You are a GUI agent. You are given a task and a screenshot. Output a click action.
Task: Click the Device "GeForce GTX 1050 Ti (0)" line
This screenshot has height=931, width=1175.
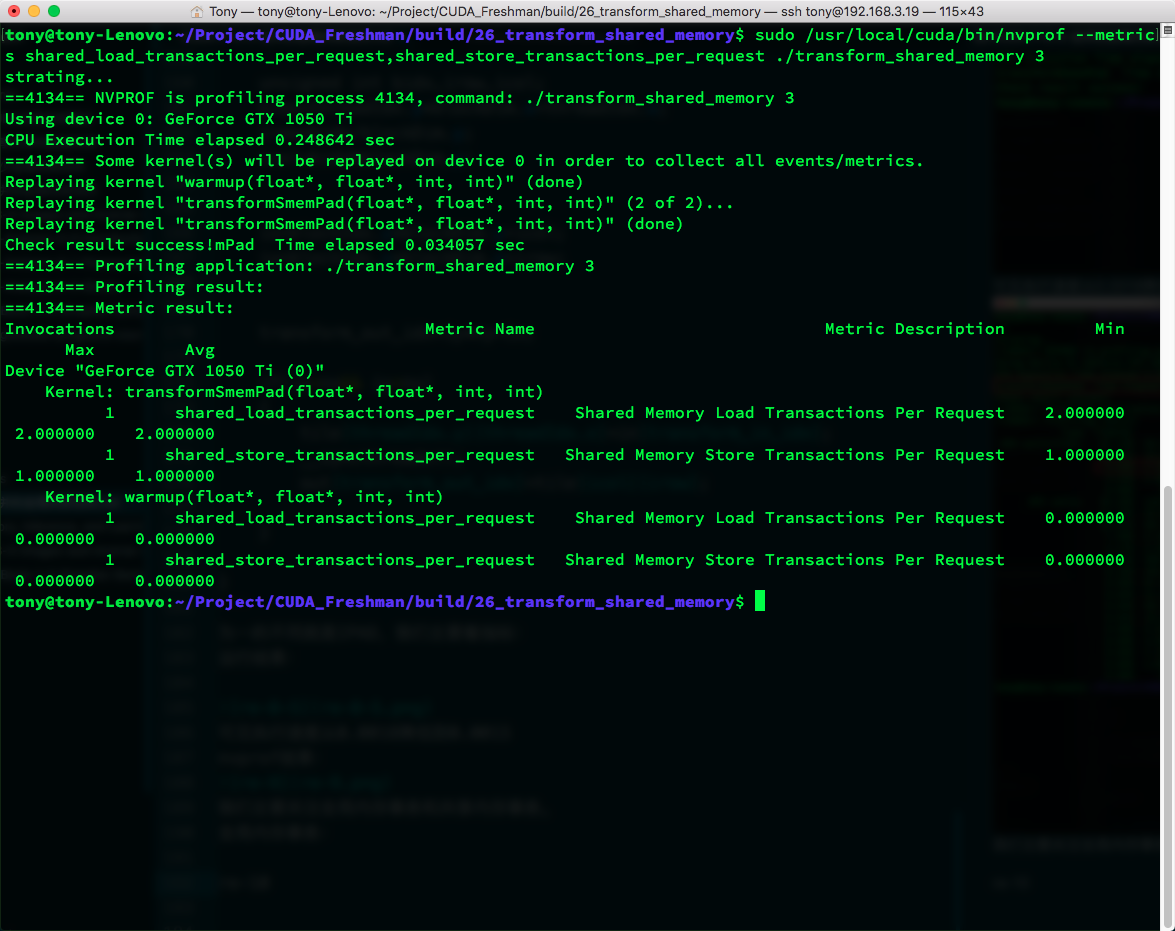pos(165,371)
